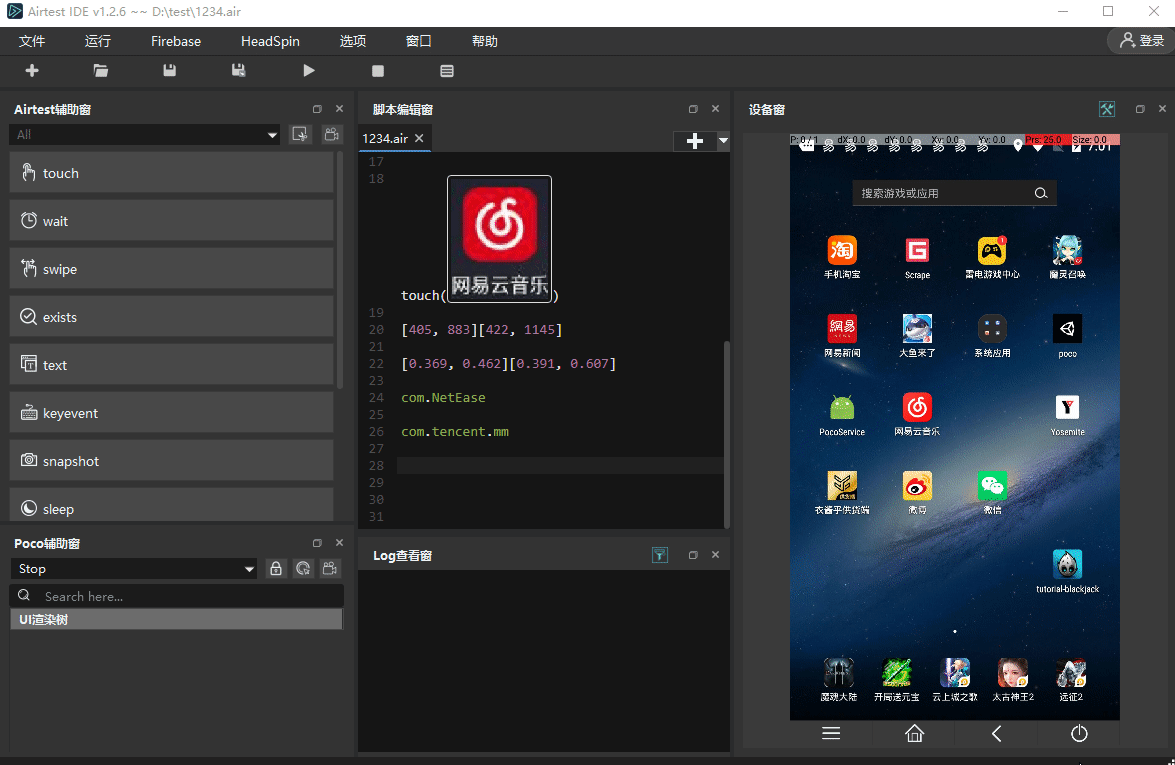The height and width of the screenshot is (765, 1175).
Task: Click the Poco record icon
Action: (x=330, y=569)
